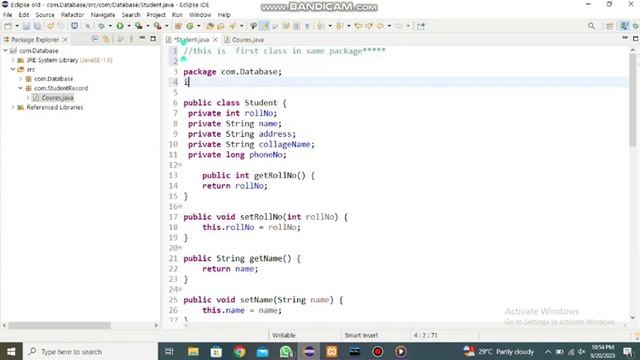640x360 pixels.
Task: Click the Task View taskbar icon
Action: [x=169, y=351]
